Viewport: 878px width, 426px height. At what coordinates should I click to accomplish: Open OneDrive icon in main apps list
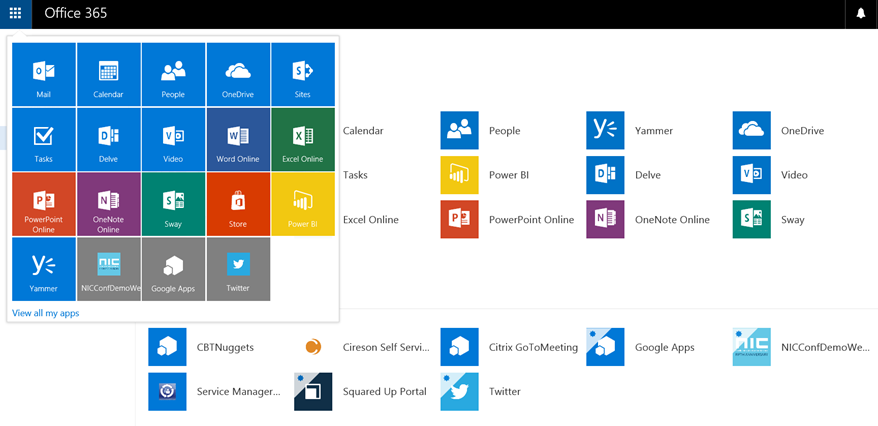(751, 130)
